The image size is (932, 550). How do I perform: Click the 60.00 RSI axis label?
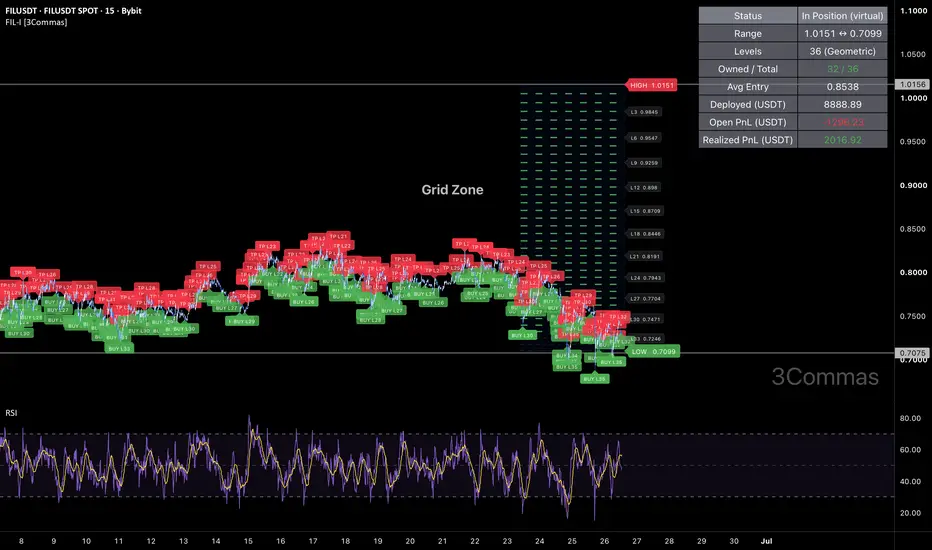[x=910, y=450]
